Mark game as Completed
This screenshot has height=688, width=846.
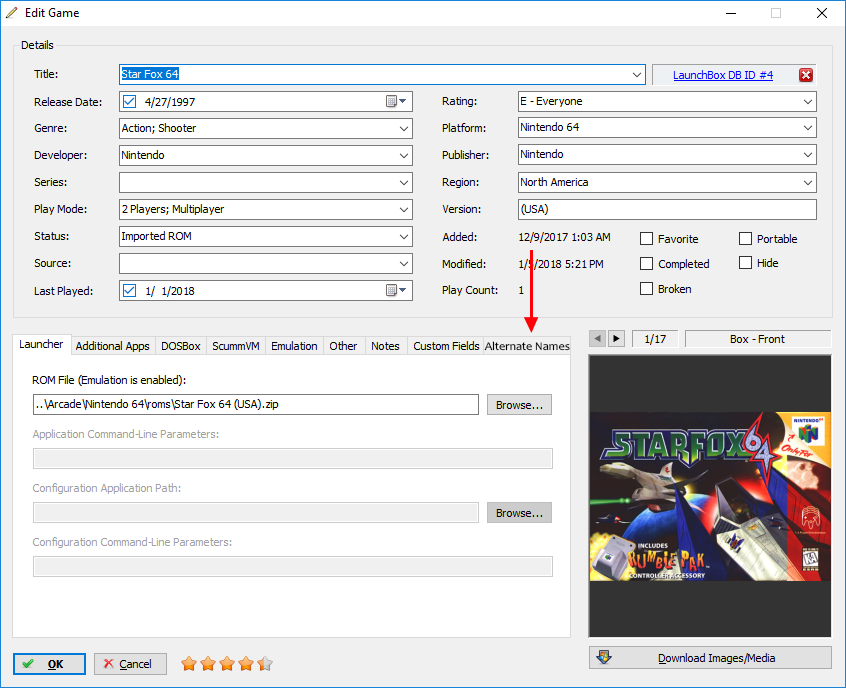click(646, 263)
